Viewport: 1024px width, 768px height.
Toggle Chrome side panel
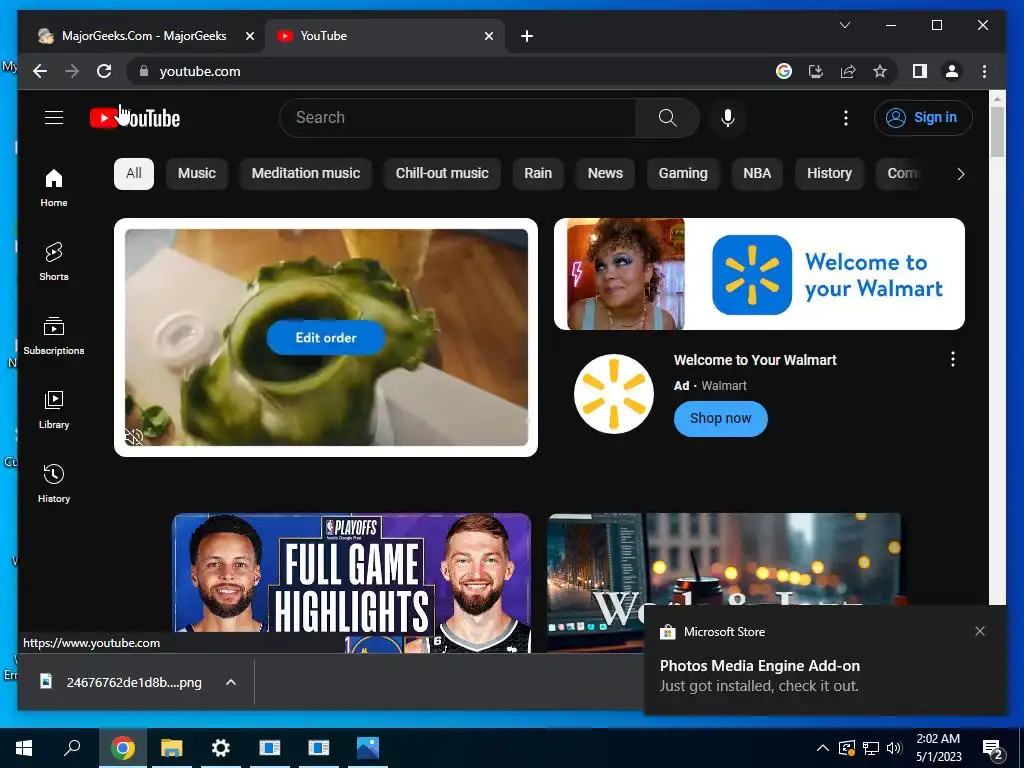[x=920, y=71]
